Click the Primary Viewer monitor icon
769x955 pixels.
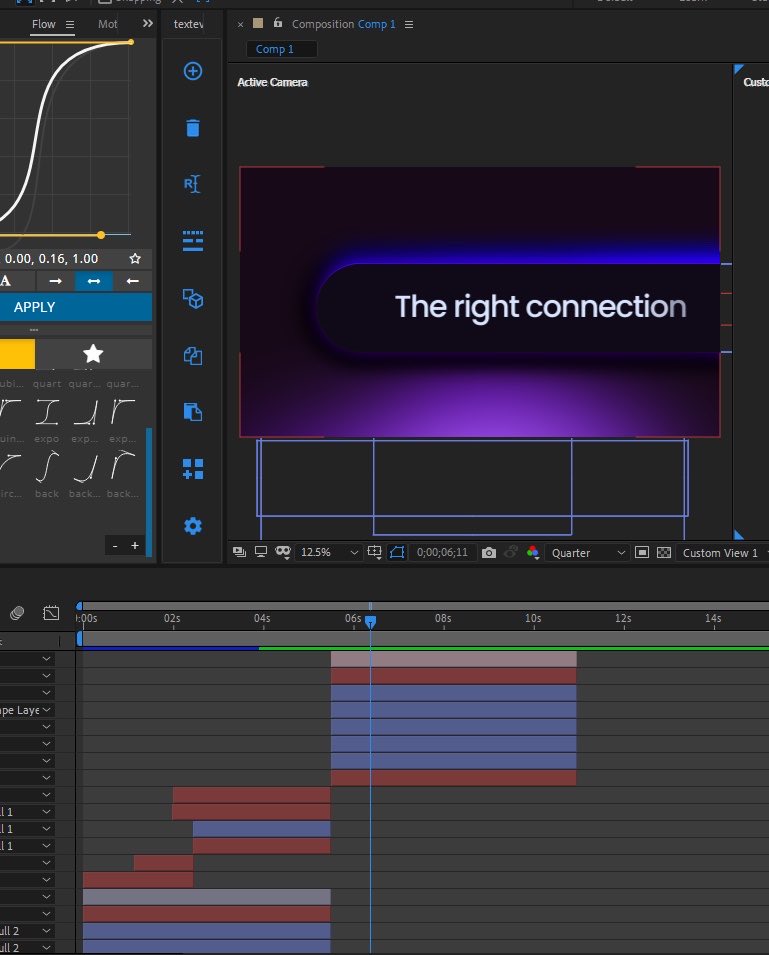coord(261,552)
